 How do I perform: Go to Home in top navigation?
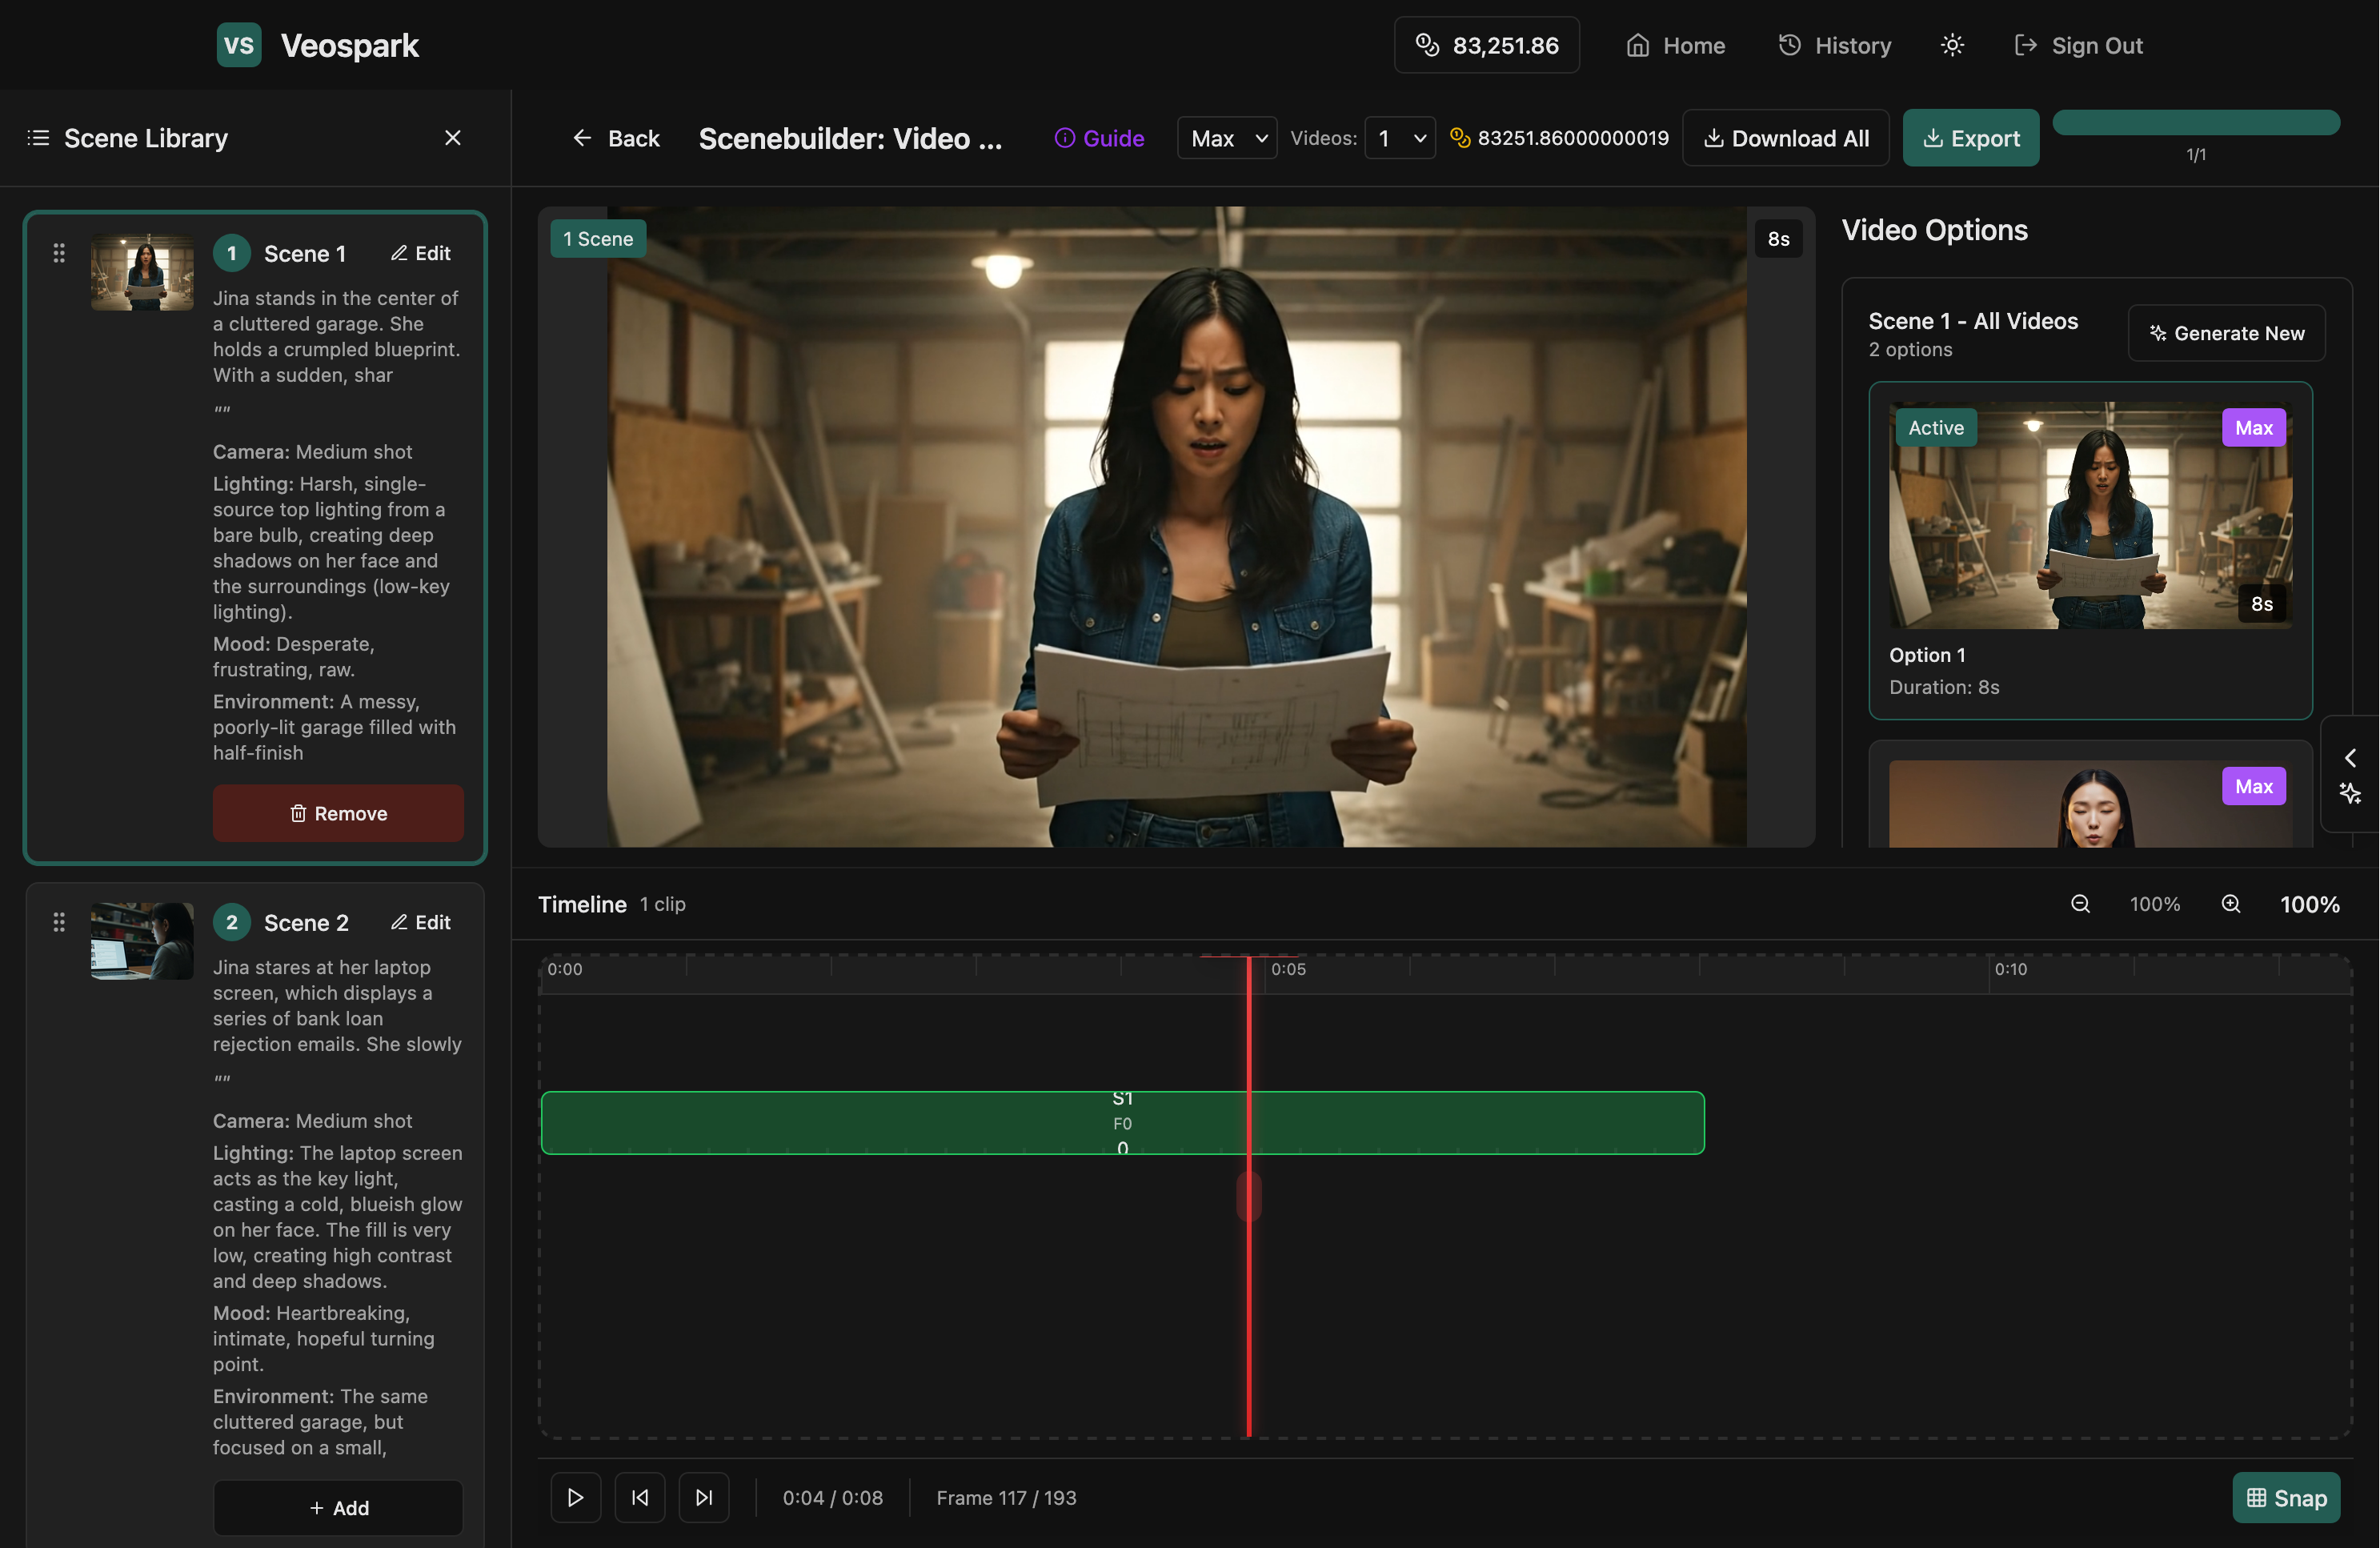tap(1676, 45)
